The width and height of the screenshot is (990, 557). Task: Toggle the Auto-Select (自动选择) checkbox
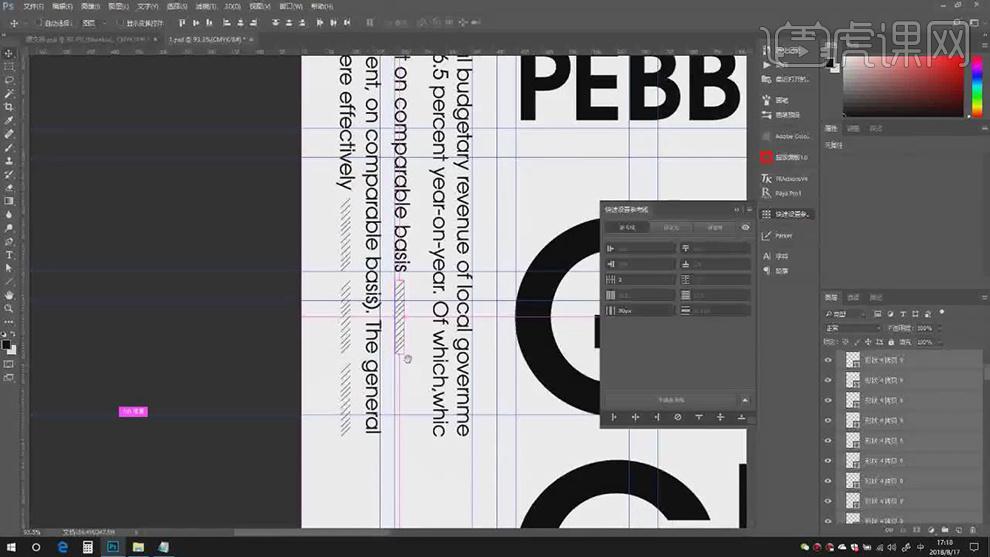click(x=37, y=23)
